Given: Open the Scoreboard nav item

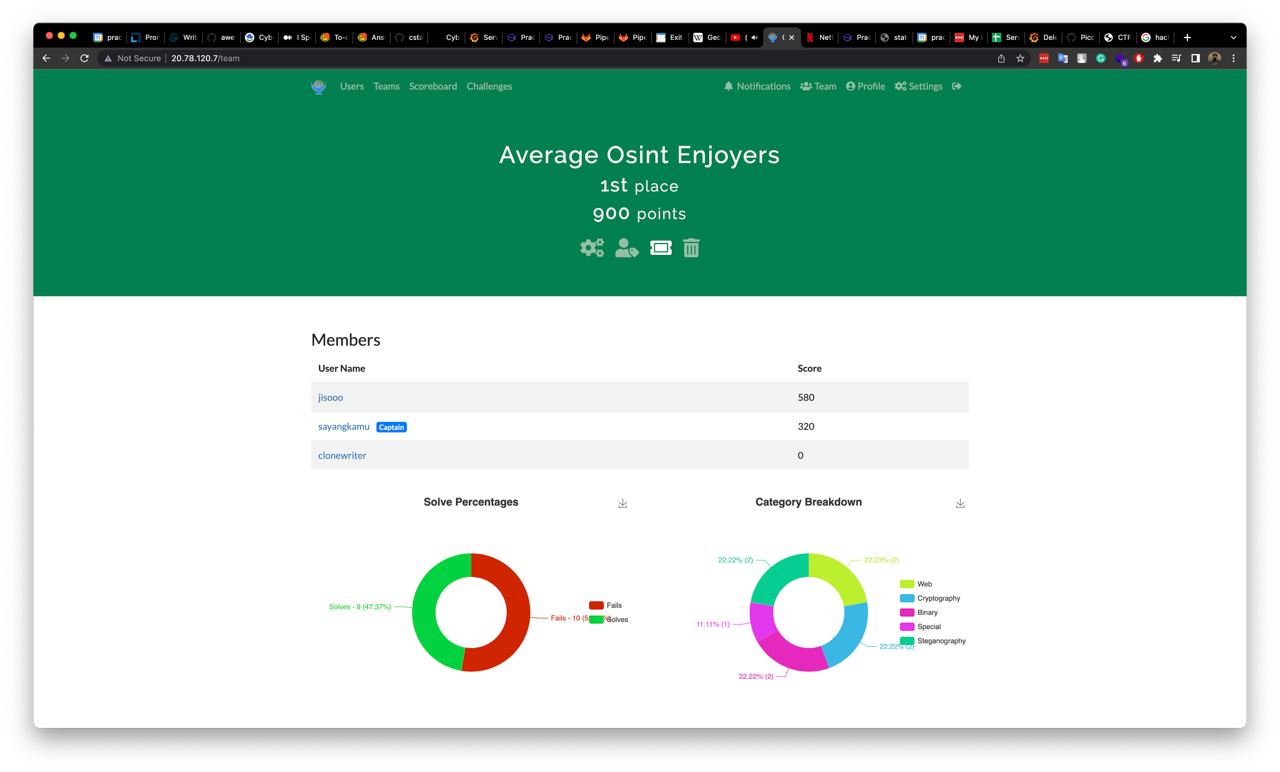Looking at the screenshot, I should point(433,86).
